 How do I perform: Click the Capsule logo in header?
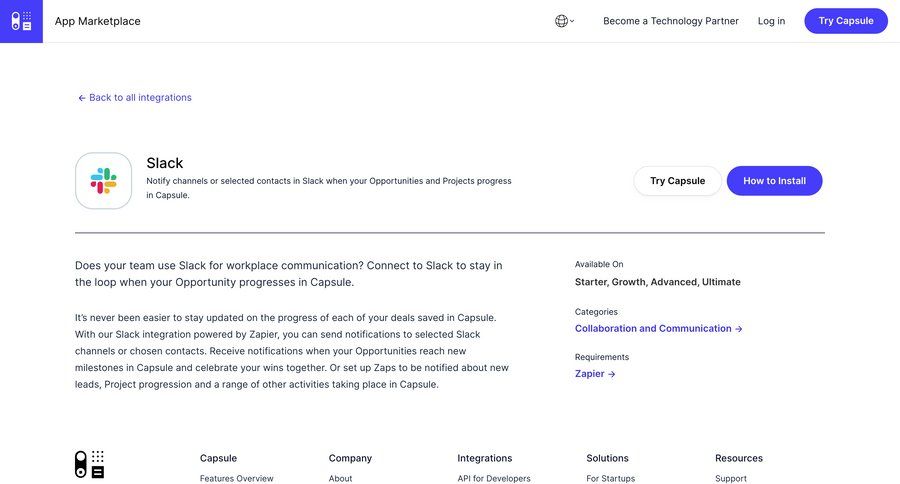[21, 21]
